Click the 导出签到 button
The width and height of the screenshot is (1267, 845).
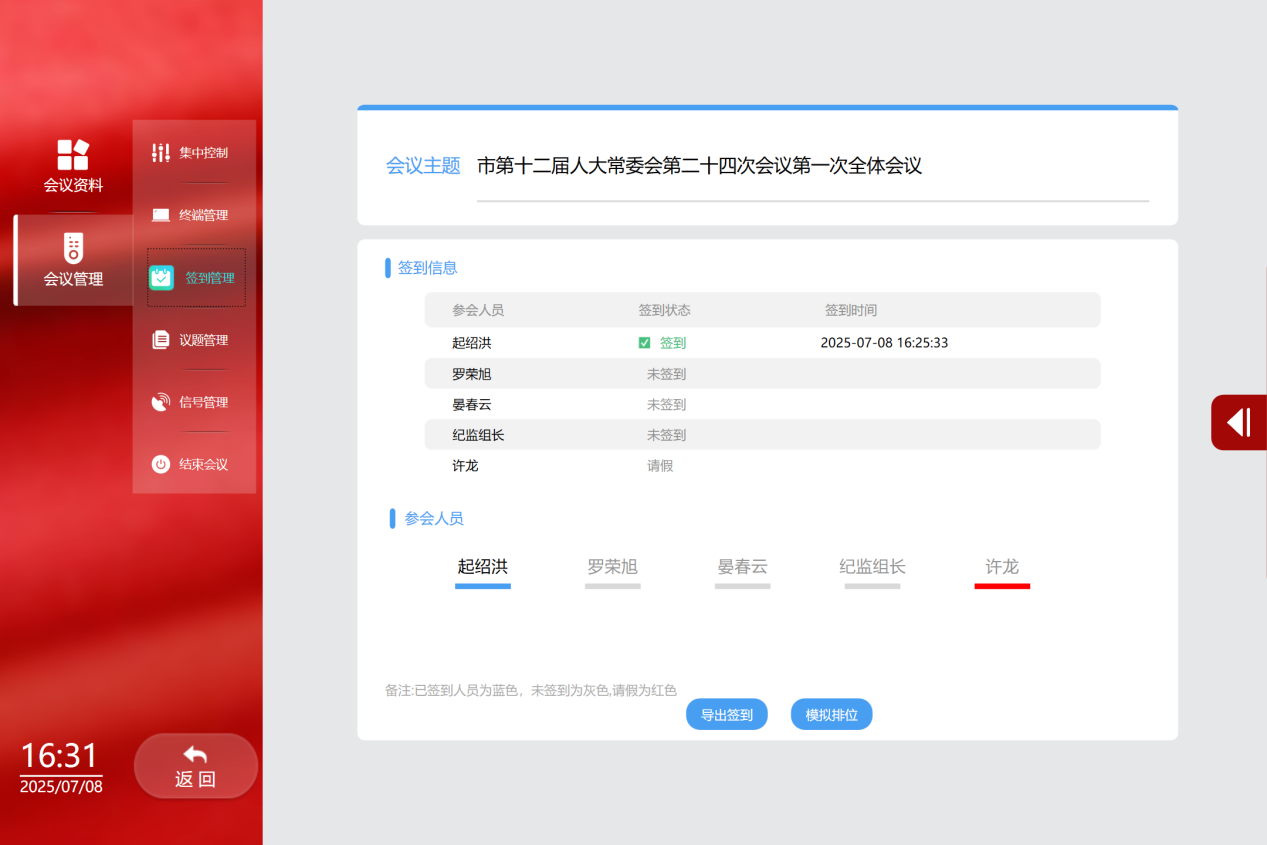click(727, 714)
